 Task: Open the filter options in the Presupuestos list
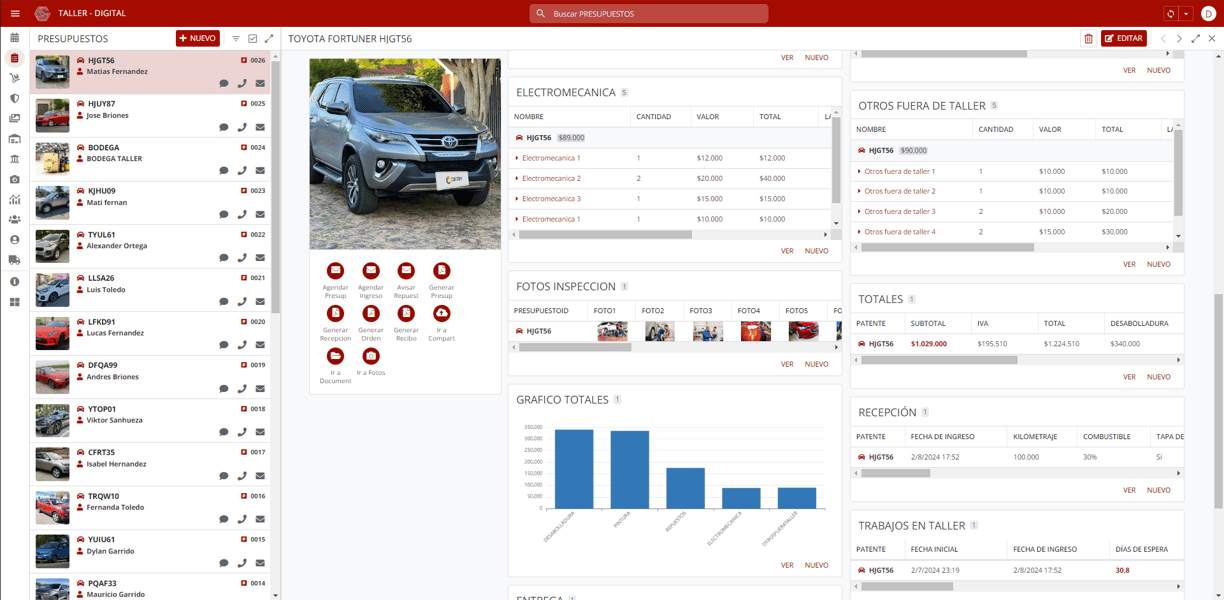pyautogui.click(x=236, y=39)
